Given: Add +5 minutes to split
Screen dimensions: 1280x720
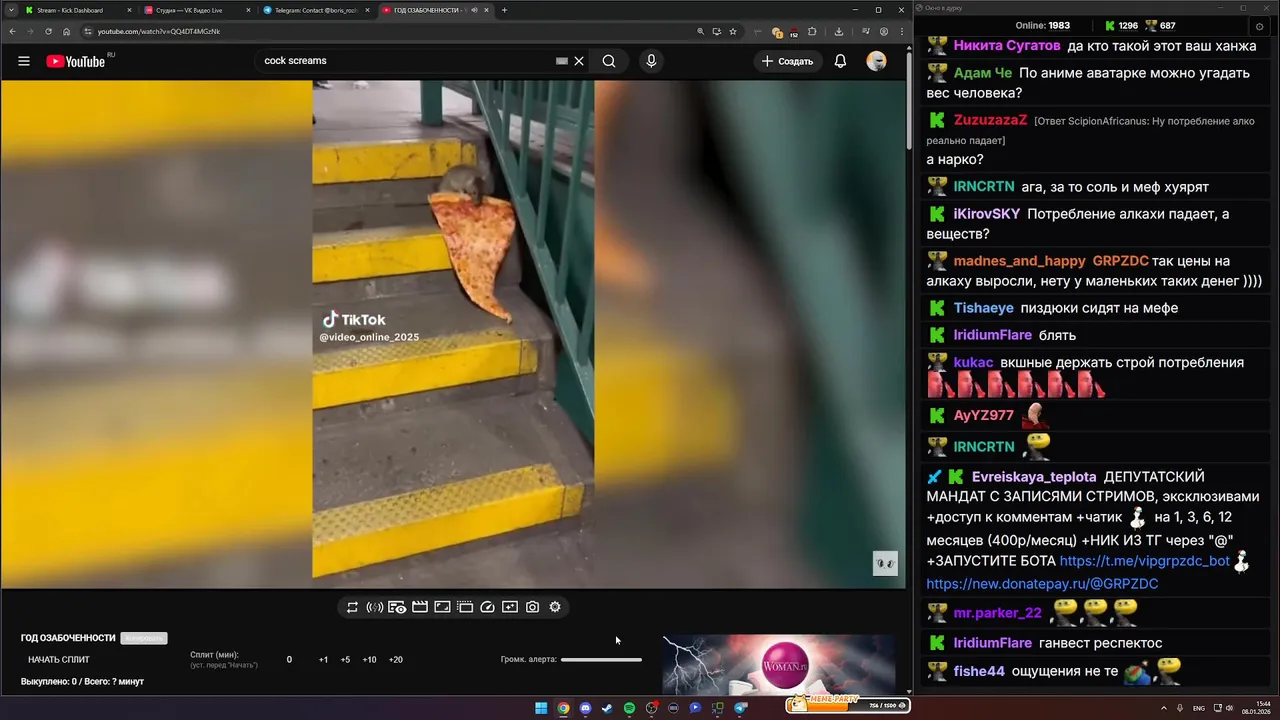Looking at the screenshot, I should 345,660.
